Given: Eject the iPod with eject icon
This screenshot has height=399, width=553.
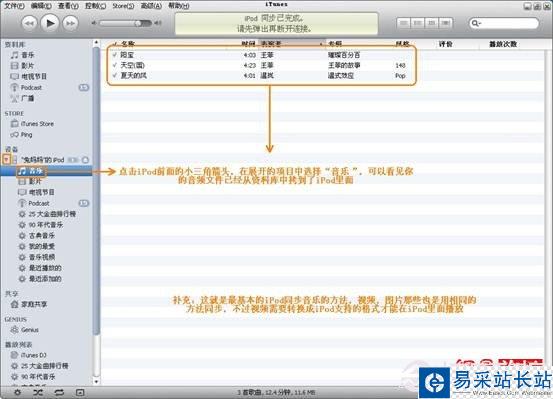Looking at the screenshot, I should (85, 160).
